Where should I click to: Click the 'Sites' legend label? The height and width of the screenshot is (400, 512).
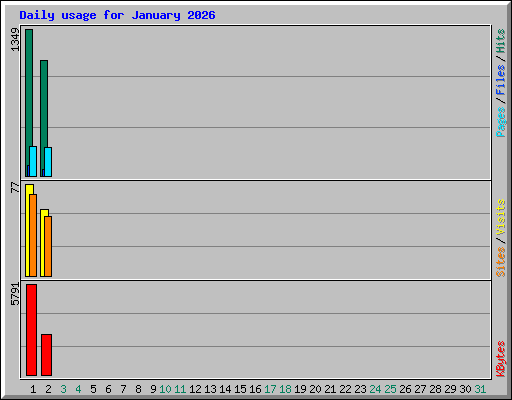tap(501, 262)
